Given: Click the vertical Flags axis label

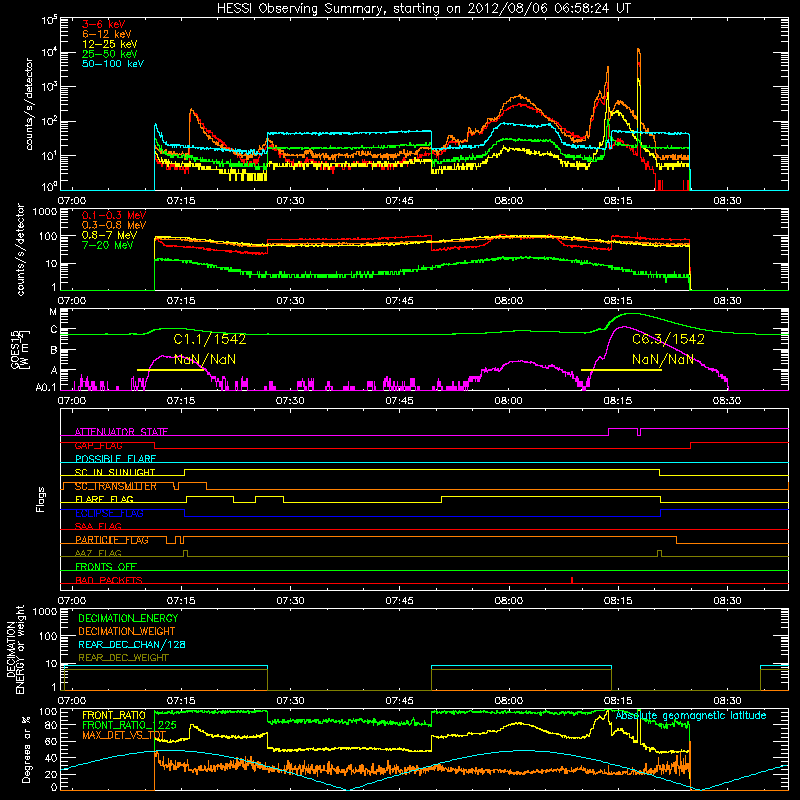Looking at the screenshot, I should (x=41, y=499).
